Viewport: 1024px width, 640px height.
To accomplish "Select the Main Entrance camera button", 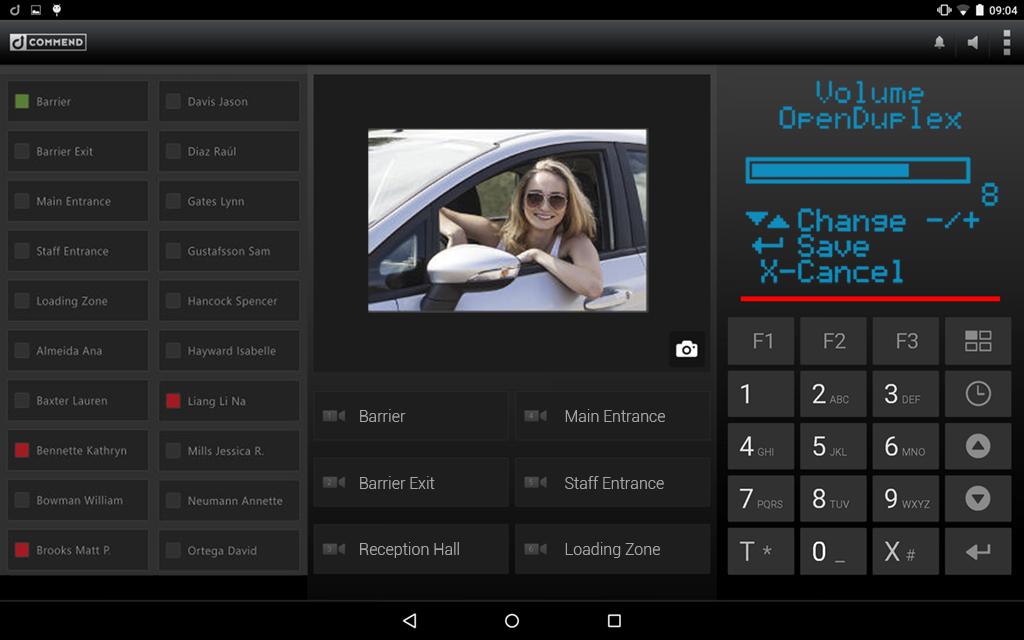I will coord(613,416).
